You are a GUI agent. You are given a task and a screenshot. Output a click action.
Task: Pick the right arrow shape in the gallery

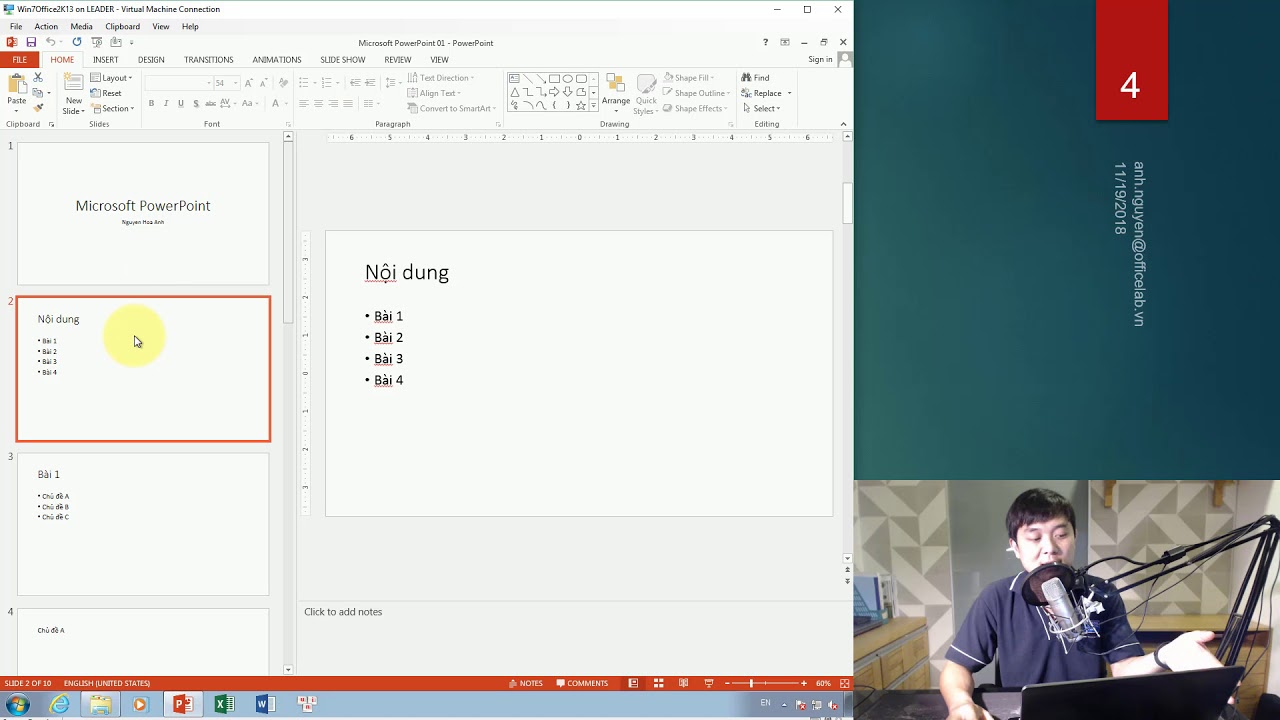554,92
